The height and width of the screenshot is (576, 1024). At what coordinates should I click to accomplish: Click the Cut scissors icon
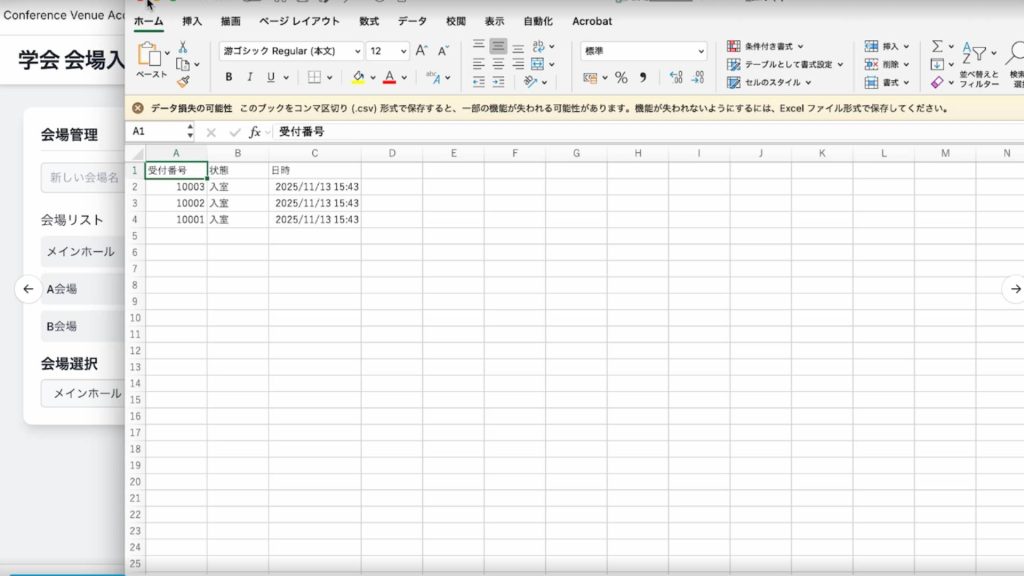coord(183,47)
